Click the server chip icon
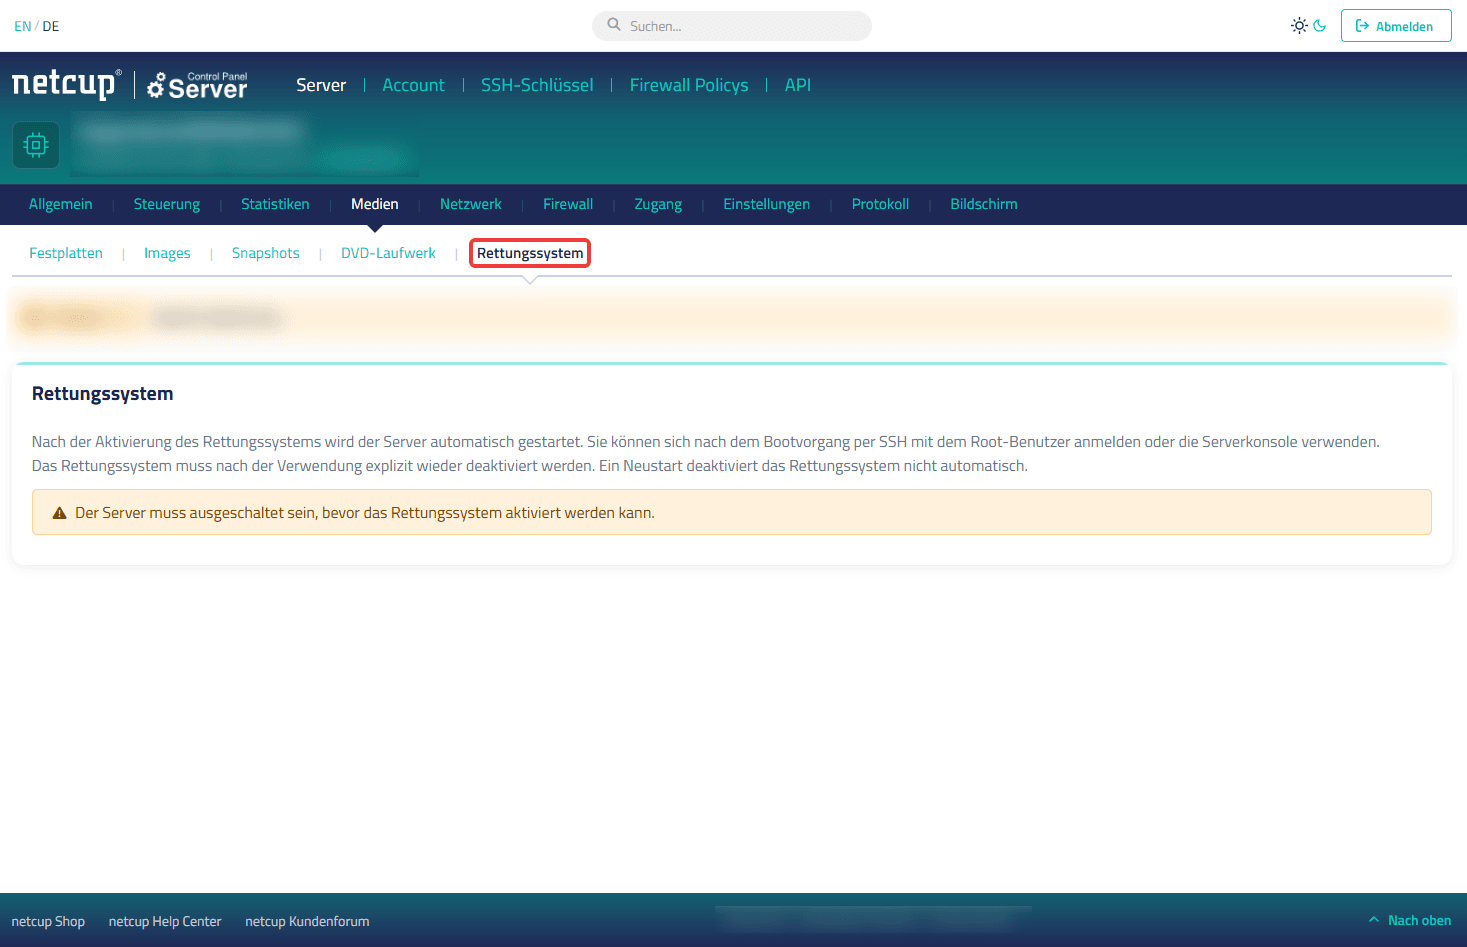Image resolution: width=1467 pixels, height=947 pixels. click(x=36, y=145)
